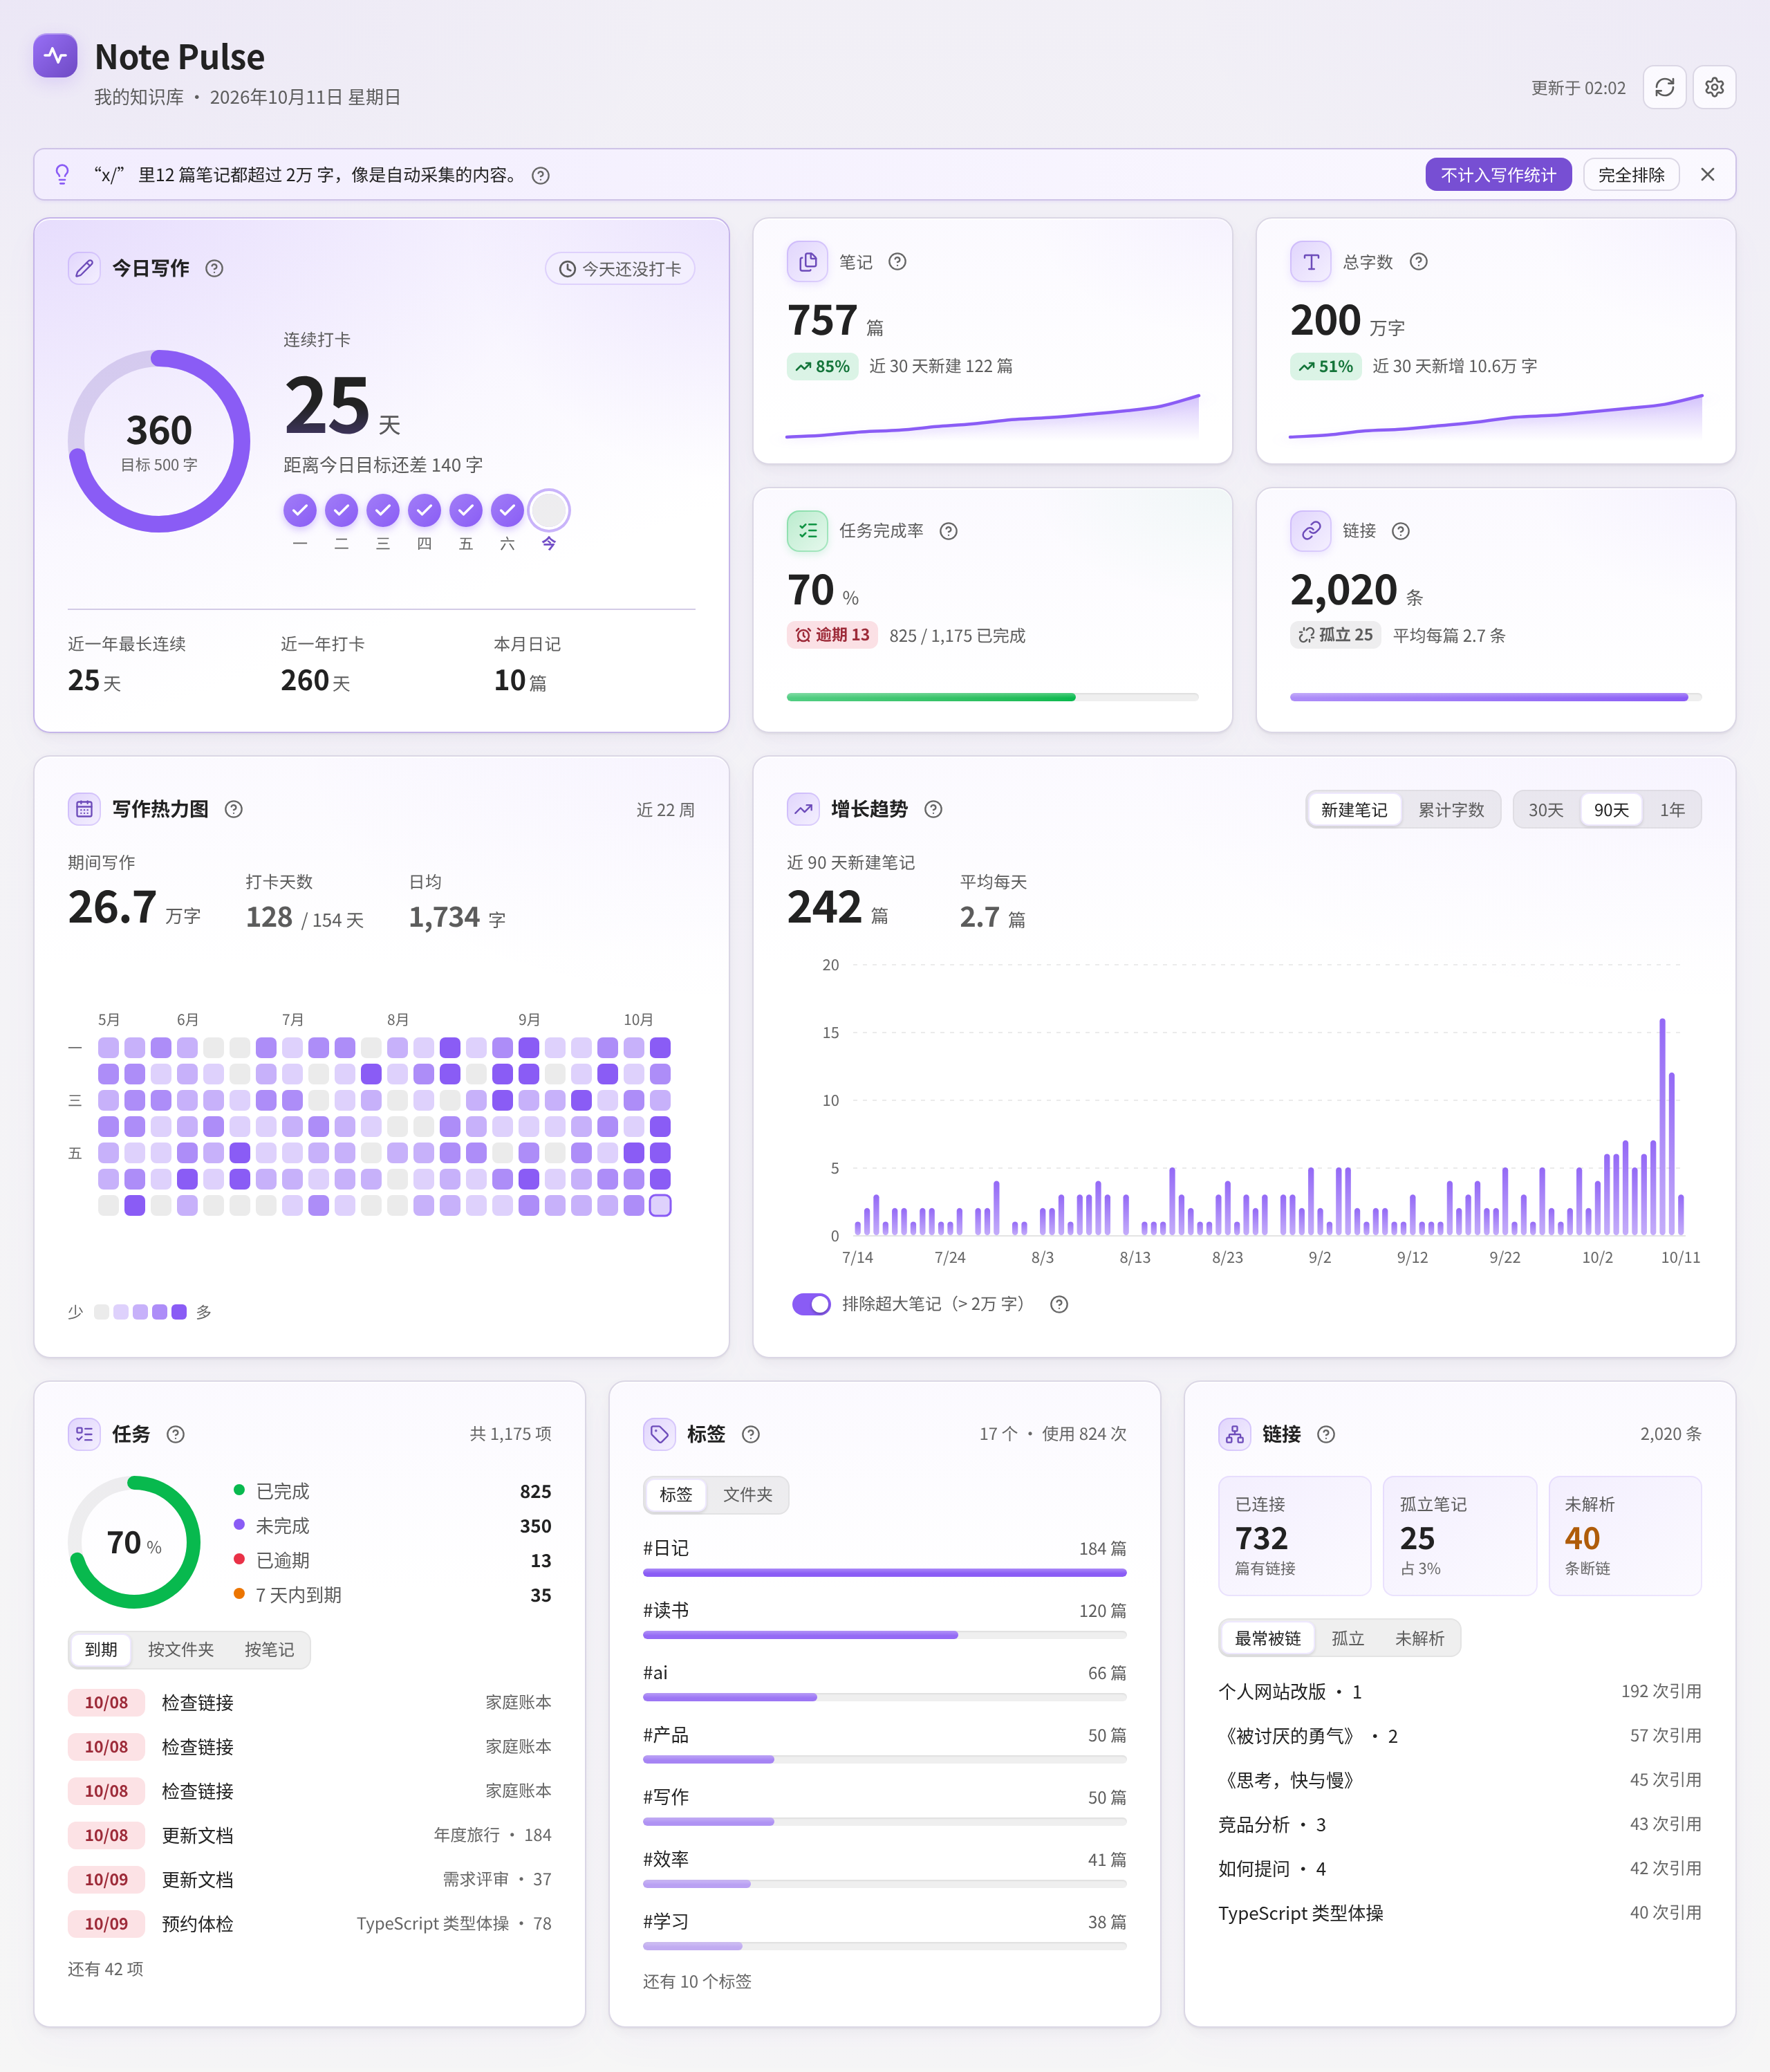Click the tallest bar in trend chart

coord(1662,1127)
